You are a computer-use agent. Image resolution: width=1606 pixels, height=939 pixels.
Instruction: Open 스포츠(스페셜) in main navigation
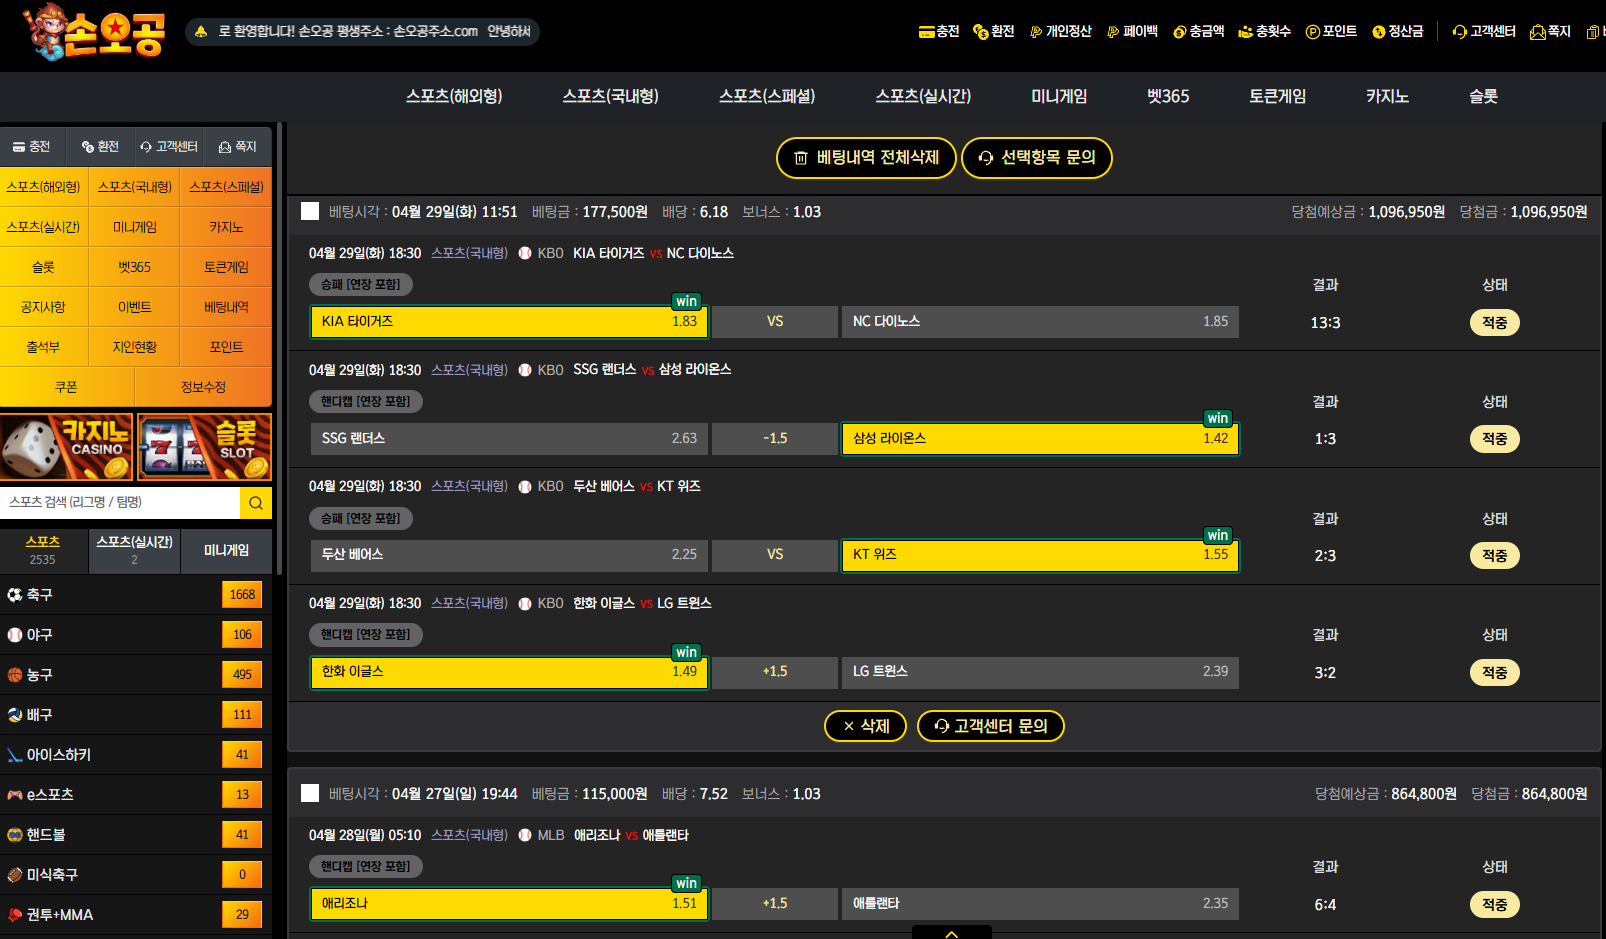coord(767,96)
